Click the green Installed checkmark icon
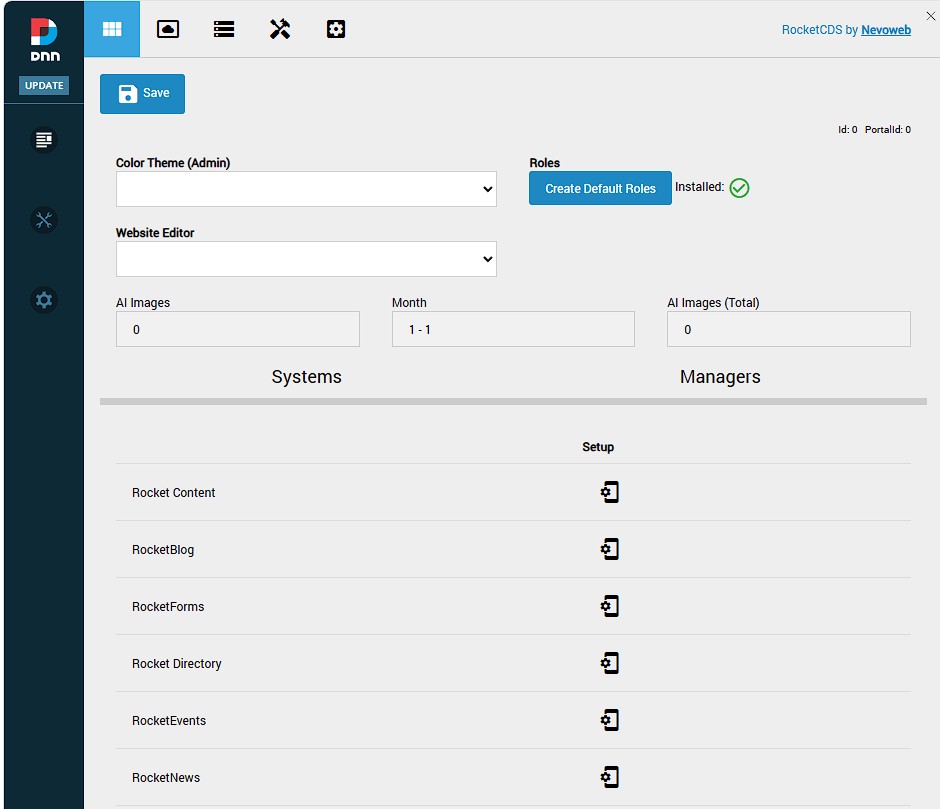The width and height of the screenshot is (940, 809). [739, 188]
